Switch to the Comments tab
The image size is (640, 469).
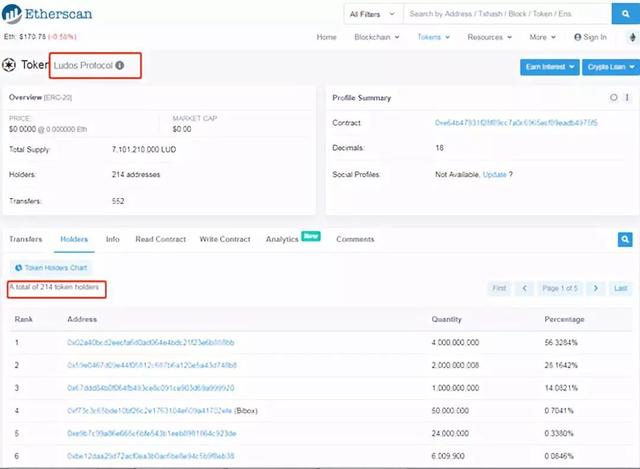tap(355, 239)
